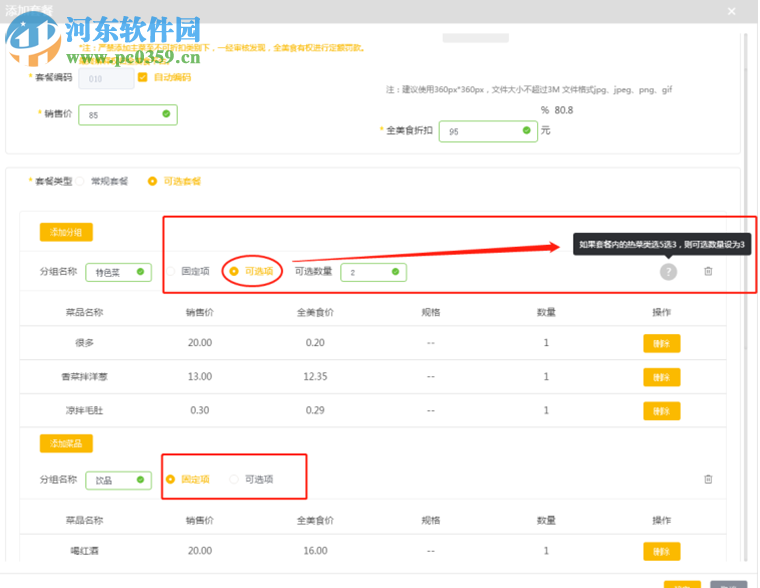Image resolution: width=760 pixels, height=588 pixels.
Task: Focus the 套餐编码 input field
Action: click(x=106, y=78)
